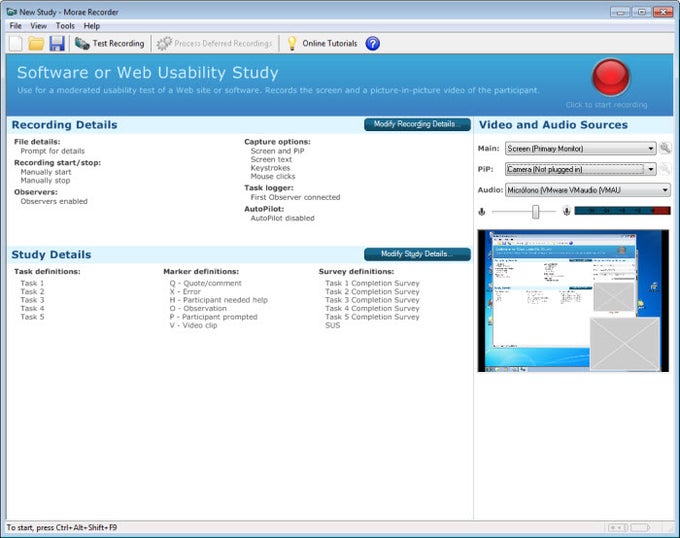Click the large PiP placeholder in preview
This screenshot has height=538, width=680.
pos(624,344)
